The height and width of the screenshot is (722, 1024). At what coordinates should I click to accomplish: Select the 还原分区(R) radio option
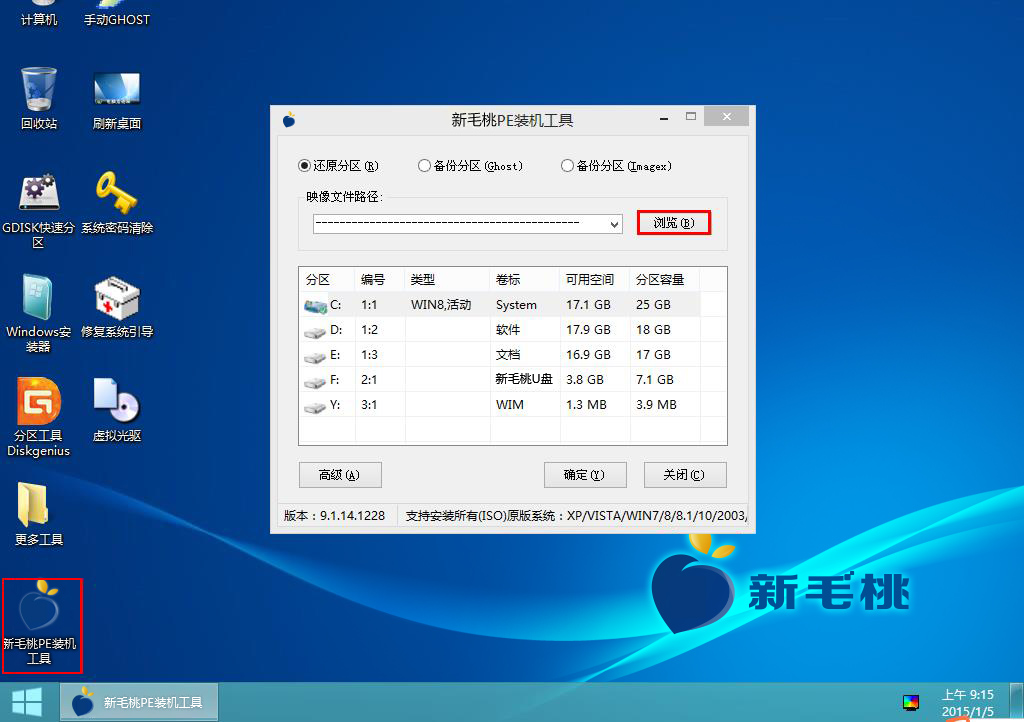coord(338,166)
